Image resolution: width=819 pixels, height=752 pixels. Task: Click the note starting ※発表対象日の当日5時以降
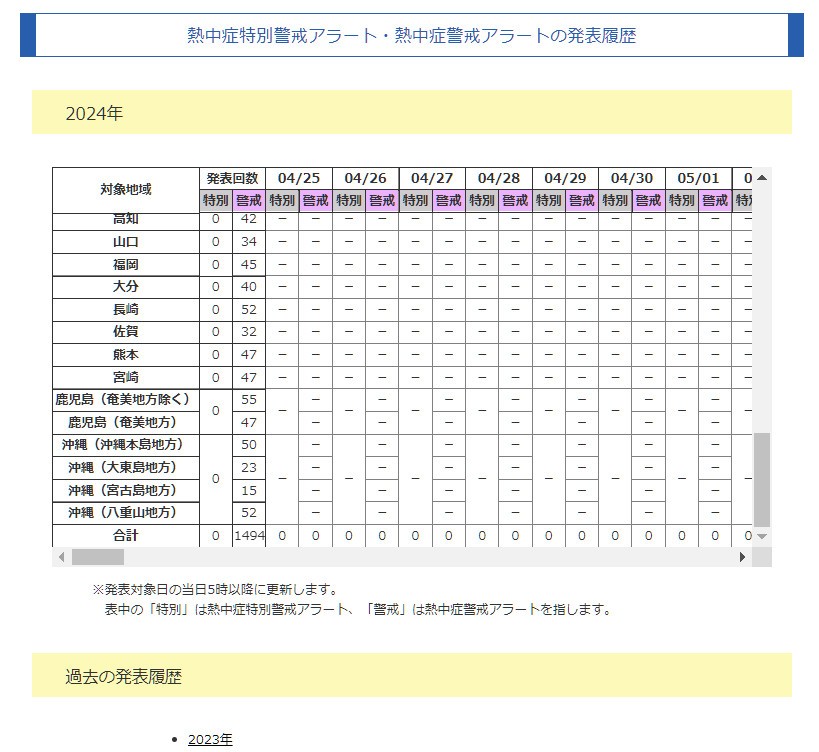(215, 590)
